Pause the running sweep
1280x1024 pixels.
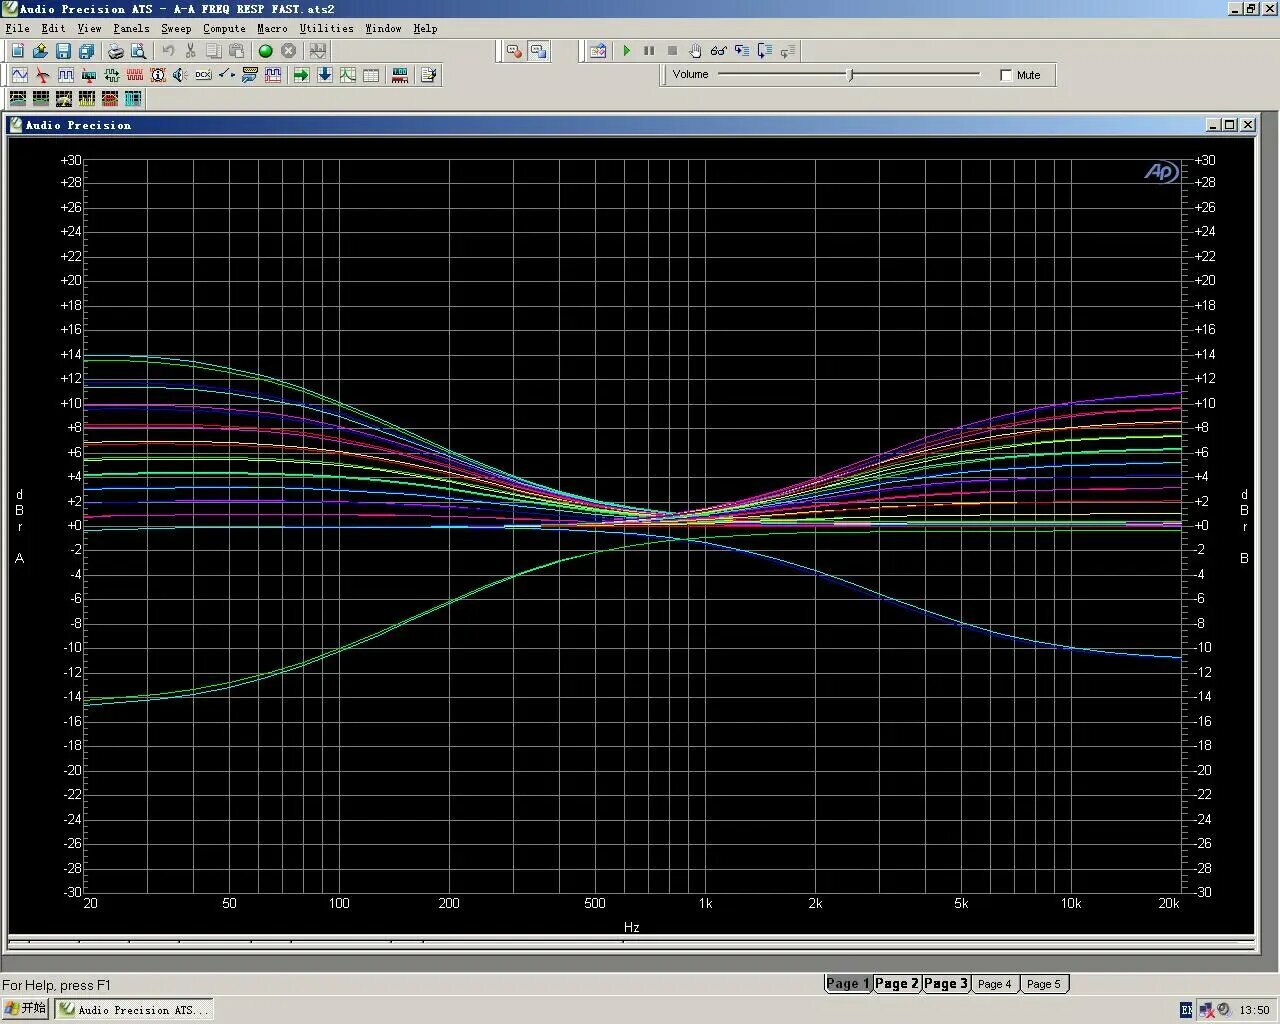pyautogui.click(x=649, y=51)
